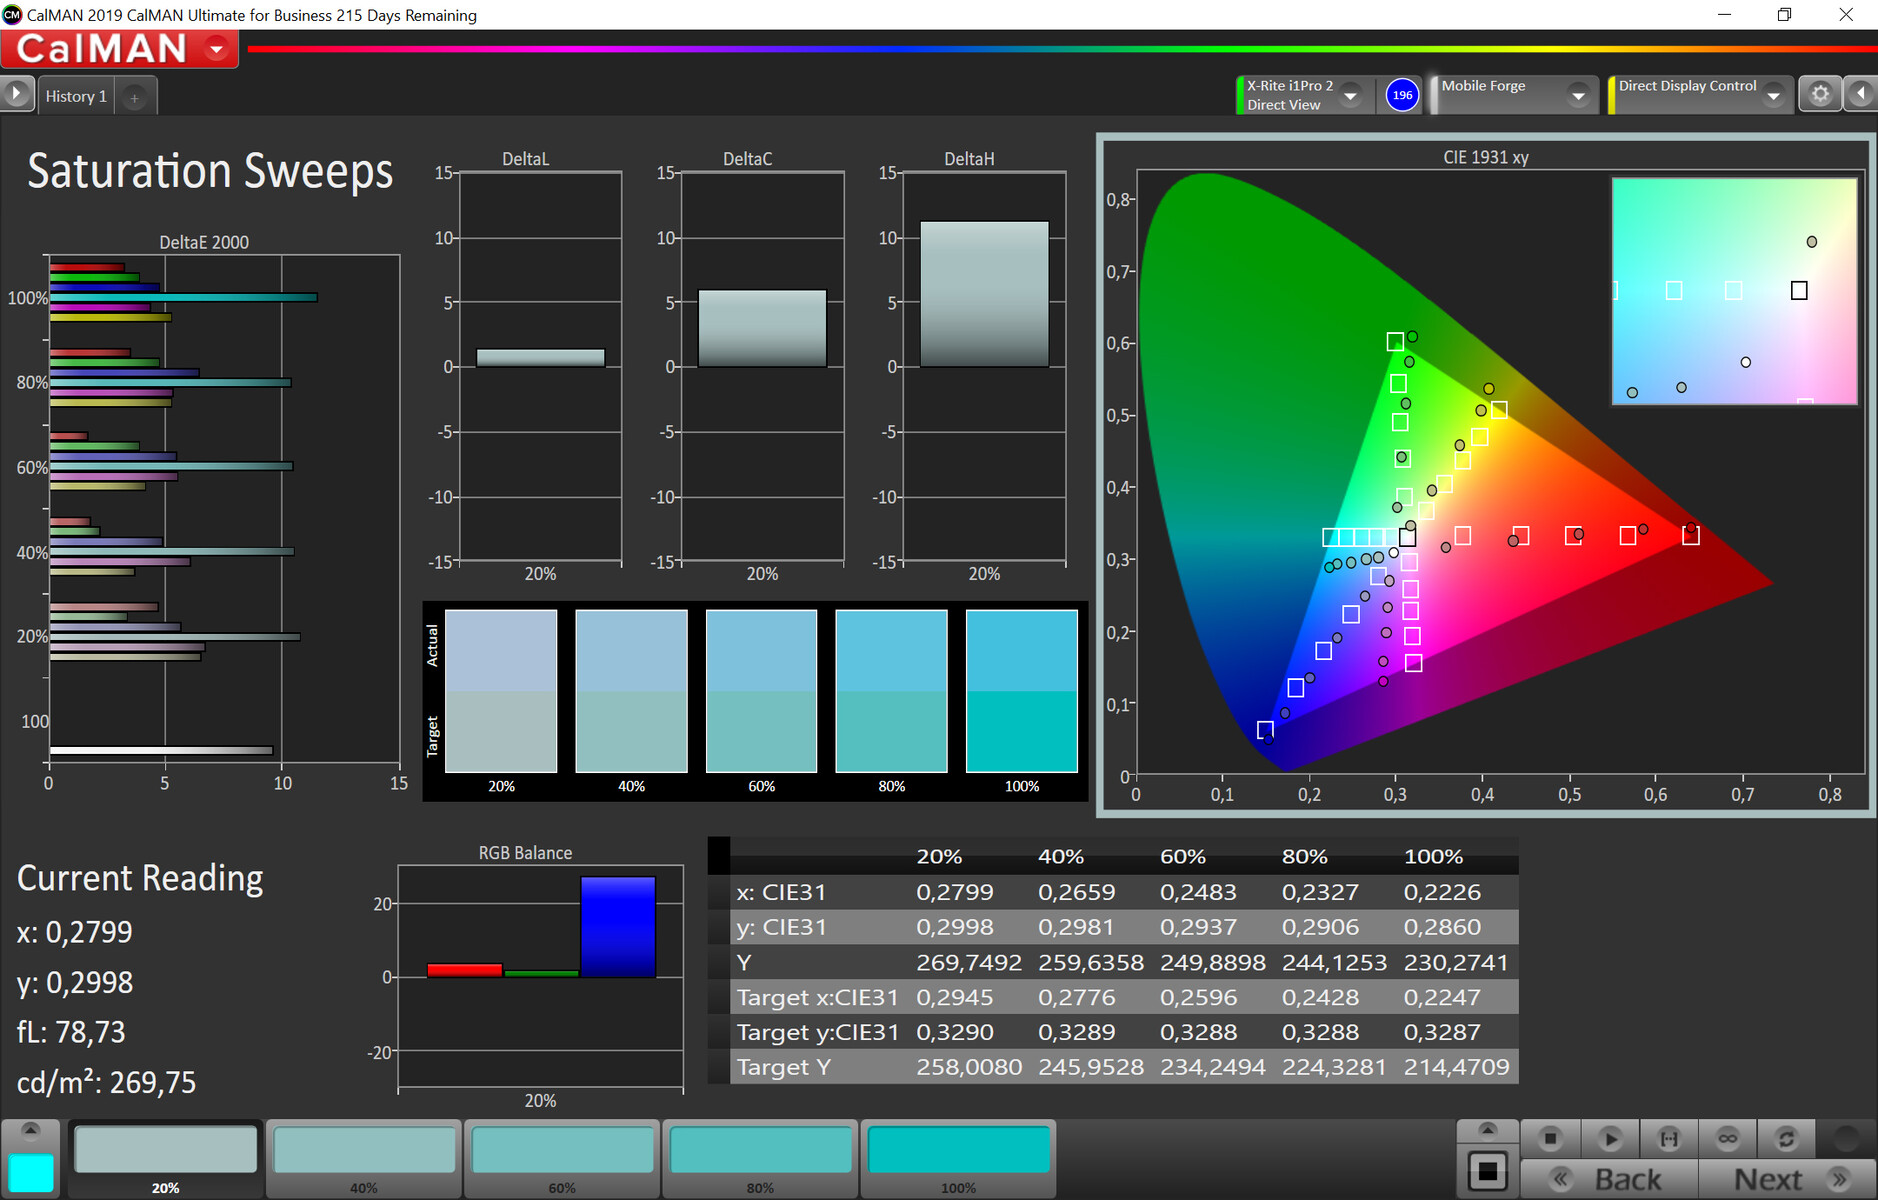This screenshot has width=1878, height=1200.
Task: Click the Next button
Action: [x=1786, y=1180]
